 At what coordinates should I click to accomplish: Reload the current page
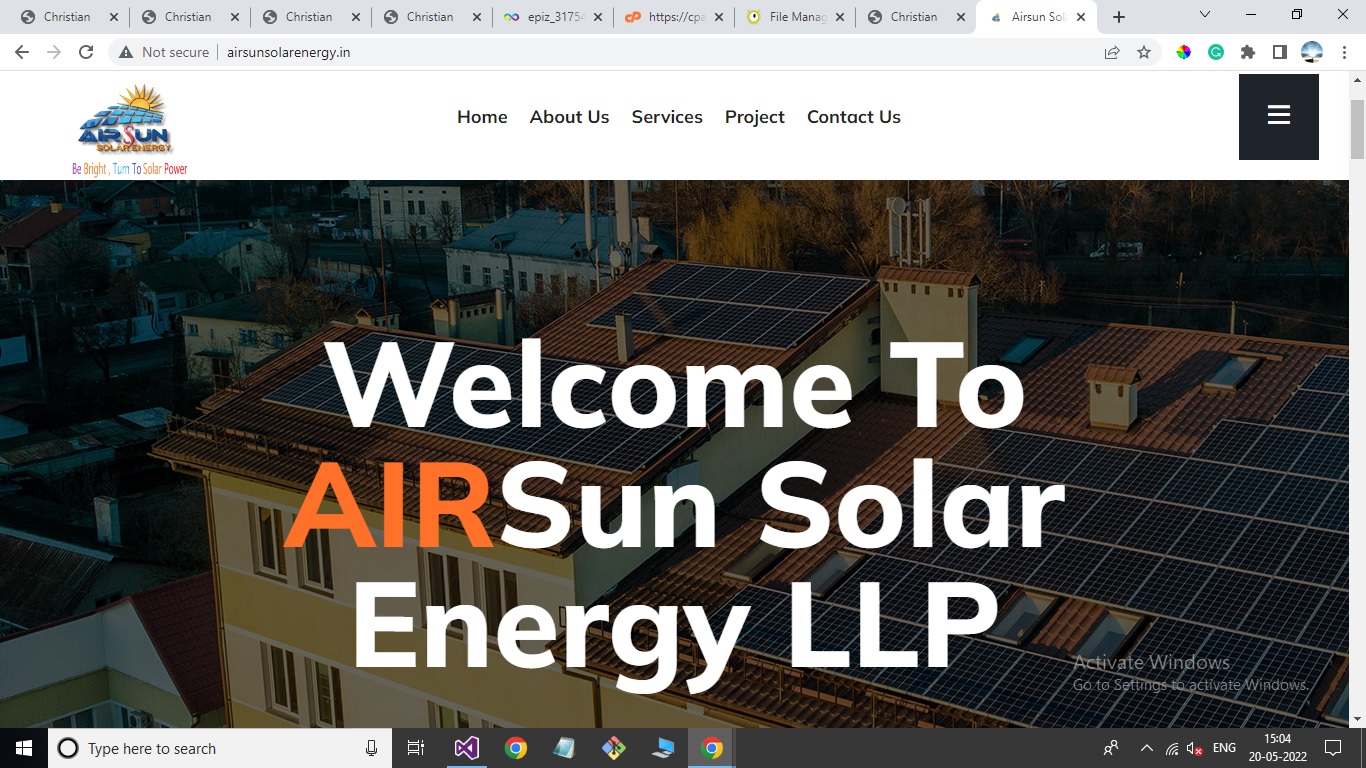(x=86, y=52)
